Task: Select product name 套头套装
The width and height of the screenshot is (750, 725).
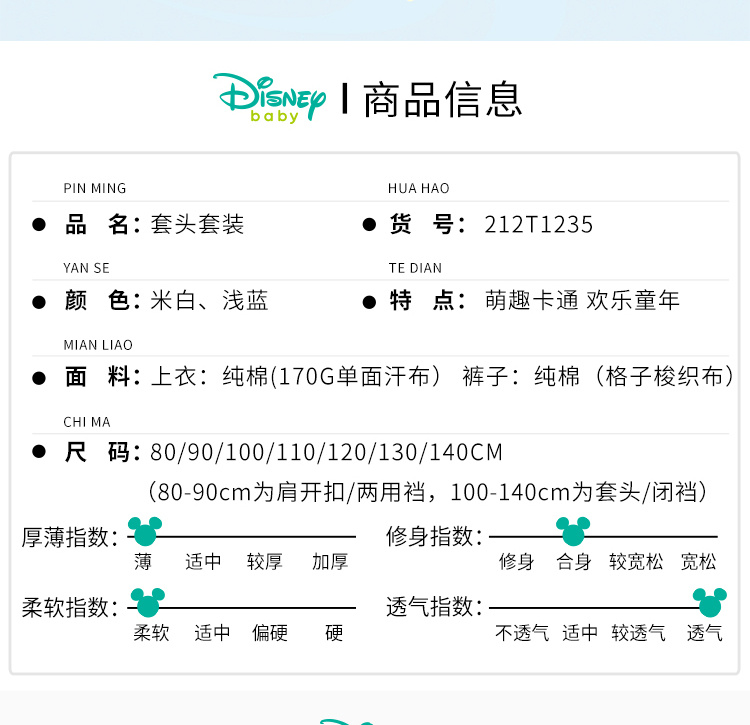Action: tap(198, 224)
